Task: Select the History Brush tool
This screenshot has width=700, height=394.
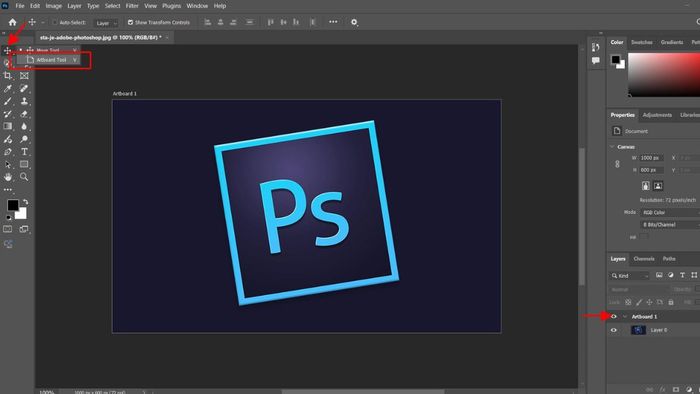Action: 8,114
